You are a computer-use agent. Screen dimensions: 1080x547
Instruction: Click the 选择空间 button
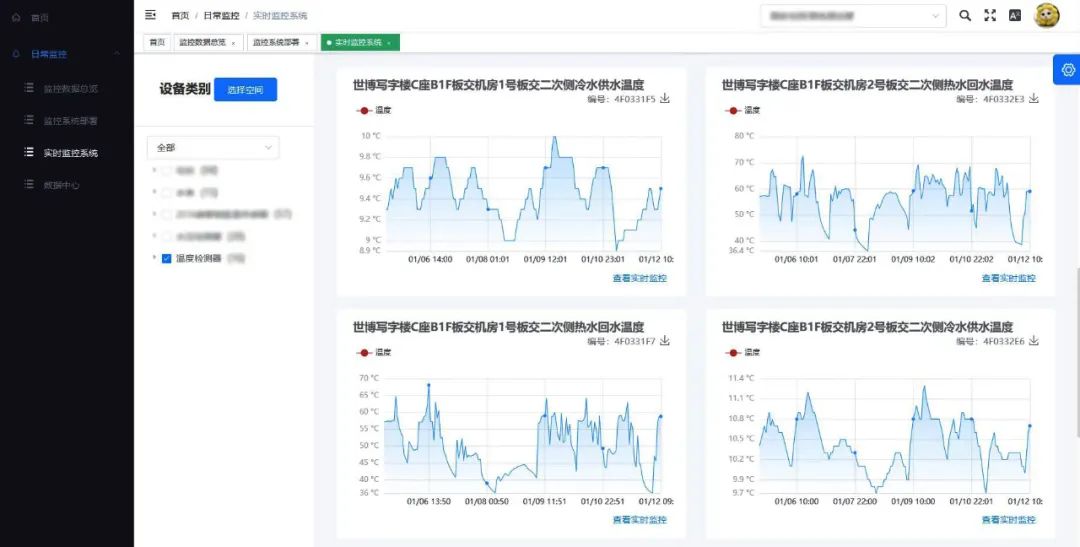click(x=245, y=90)
